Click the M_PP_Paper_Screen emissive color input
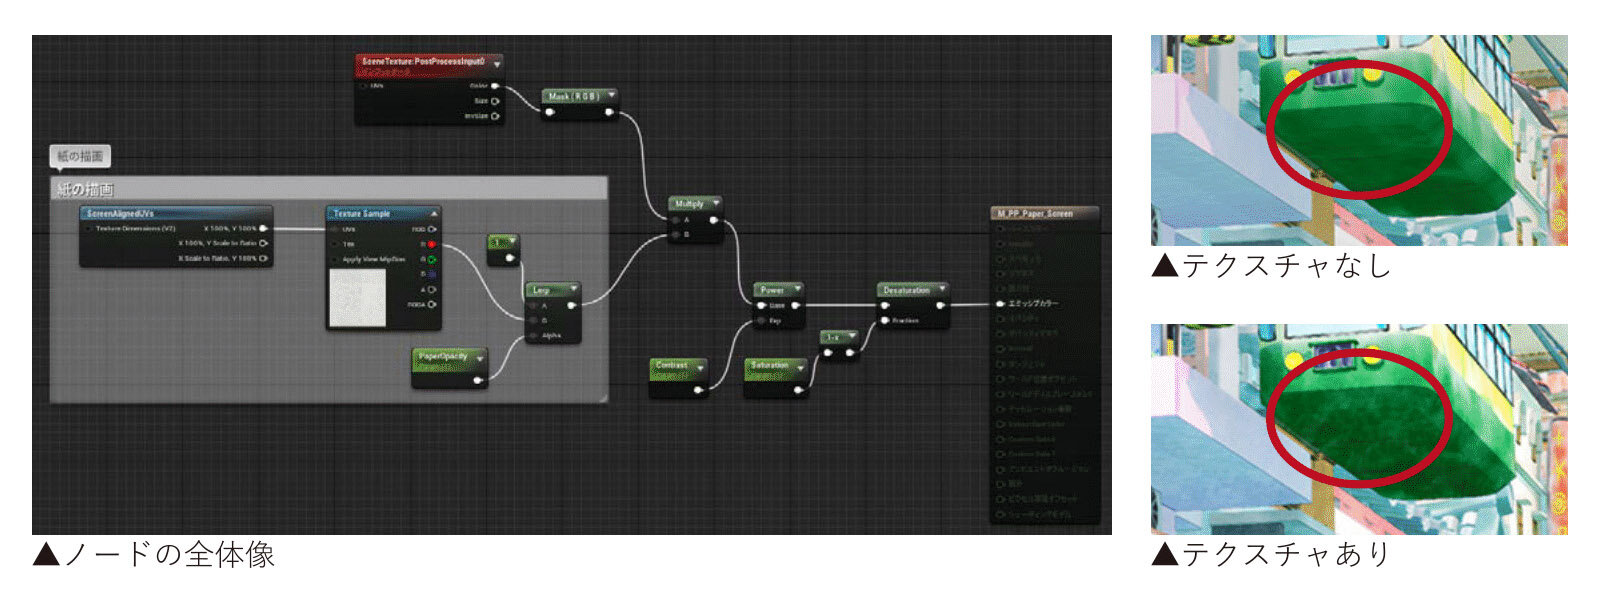The width and height of the screenshot is (1599, 594). [1000, 303]
